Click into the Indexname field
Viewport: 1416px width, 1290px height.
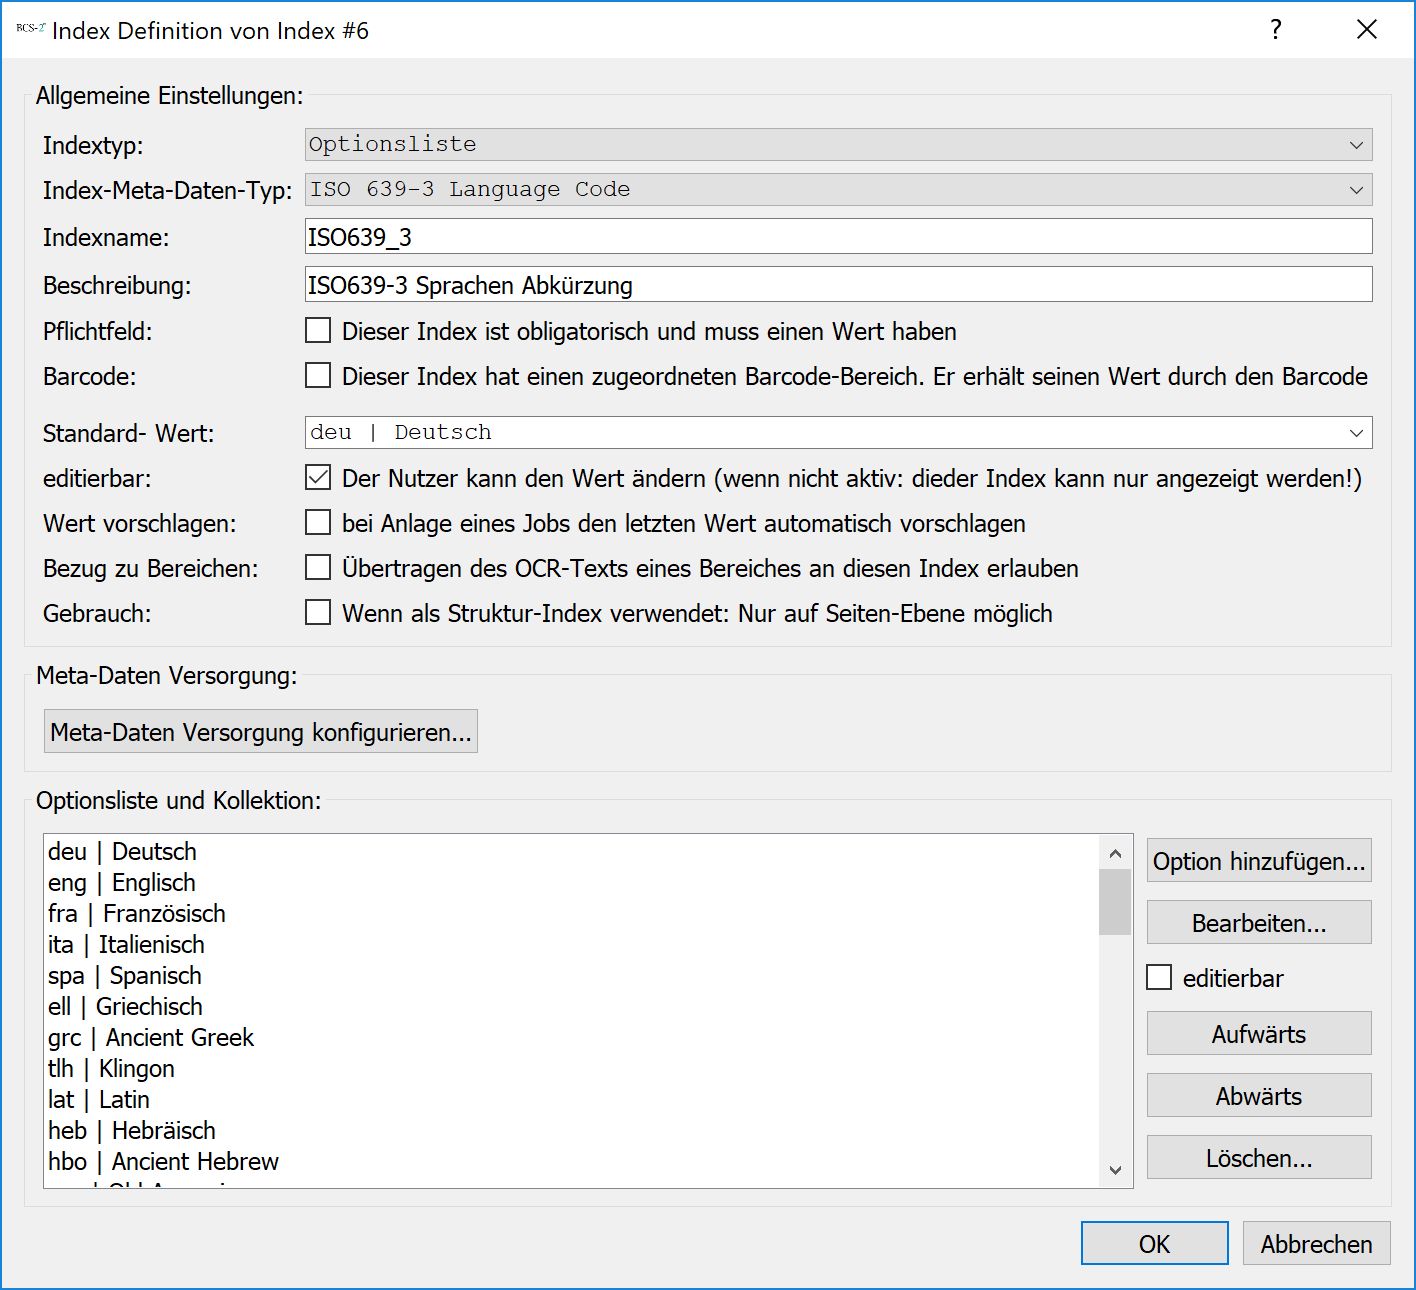pos(838,237)
